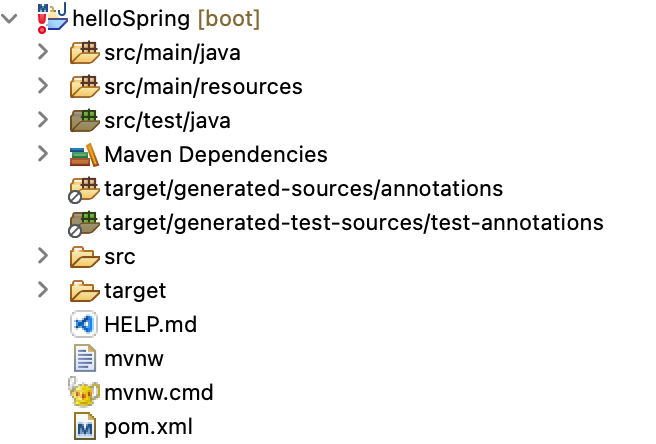
Task: Click the mvnw.cmd file icon
Action: coord(84,393)
